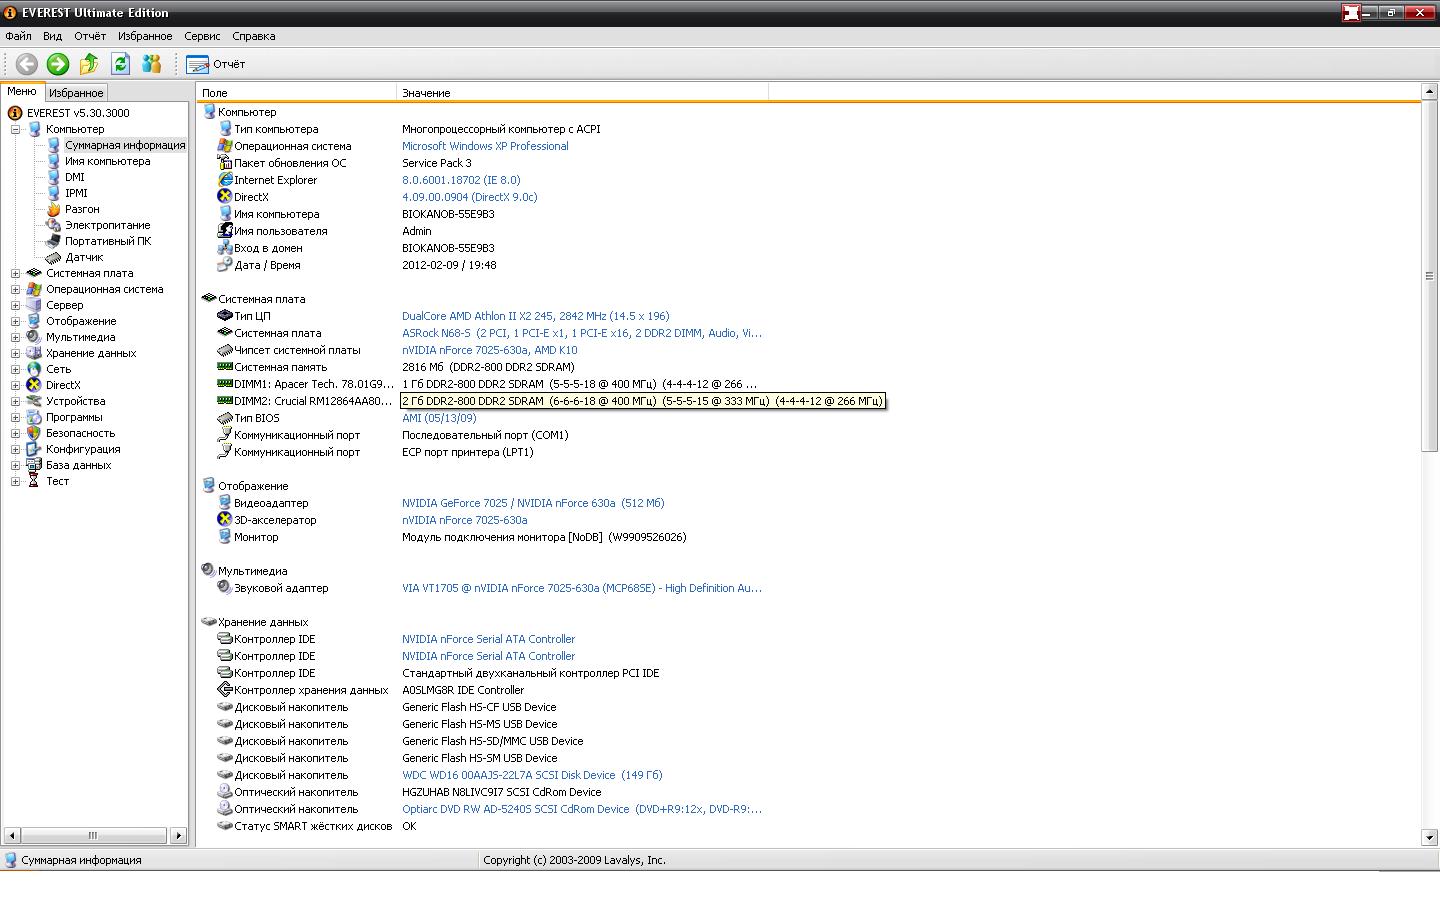Select the Суммарная информация tree item
Viewport: 1440px width, 900px height.
click(x=125, y=145)
